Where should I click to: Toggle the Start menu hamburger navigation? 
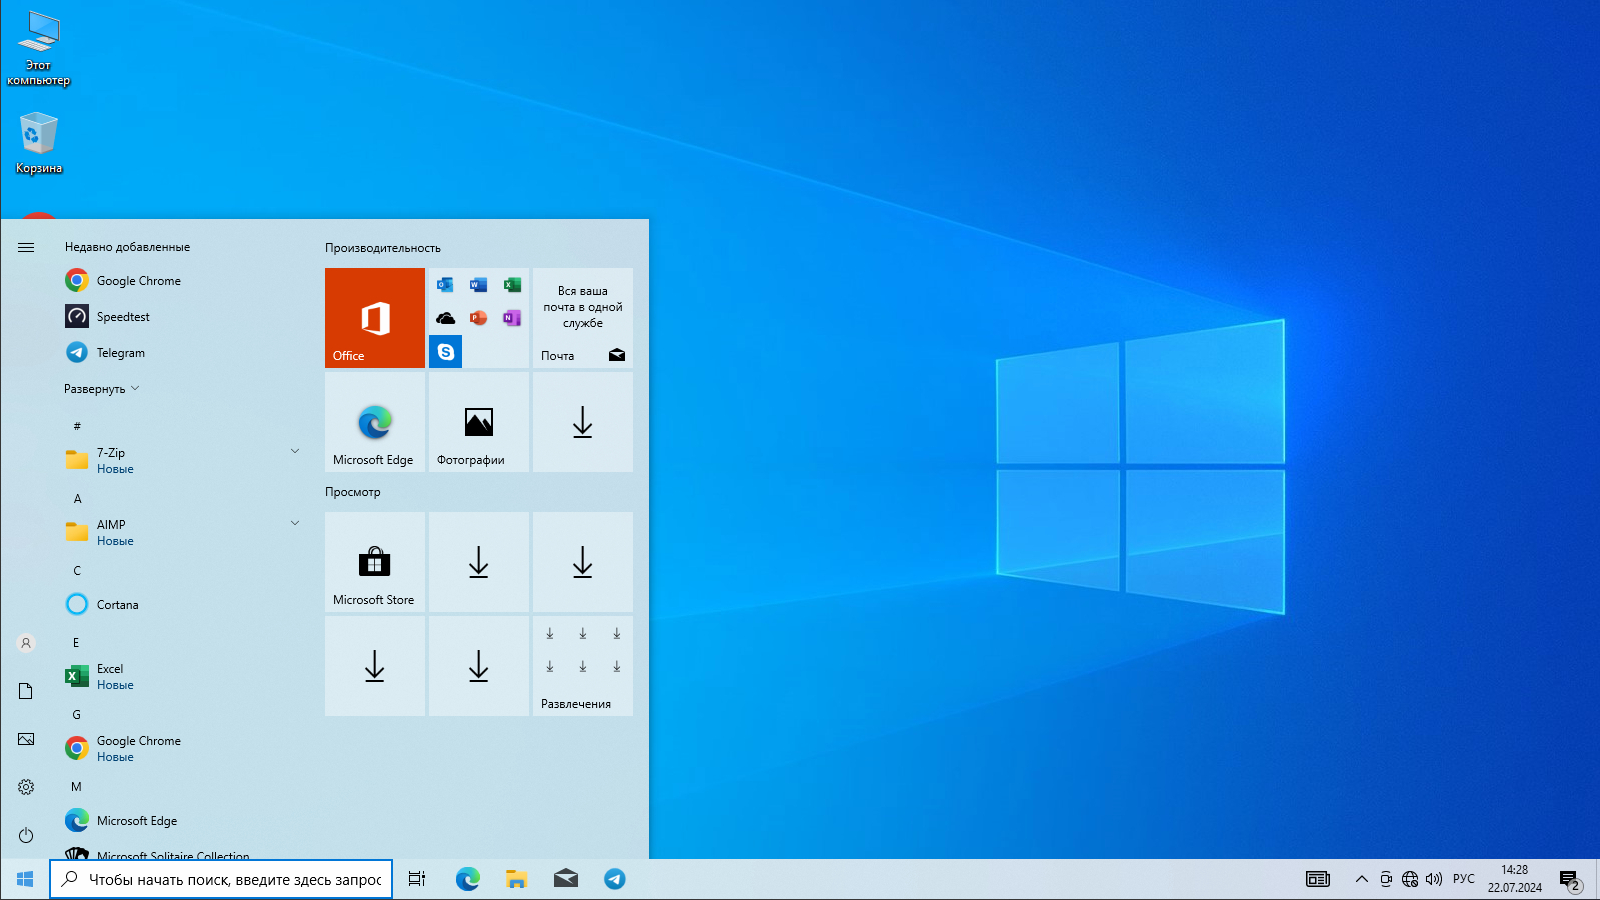26,247
